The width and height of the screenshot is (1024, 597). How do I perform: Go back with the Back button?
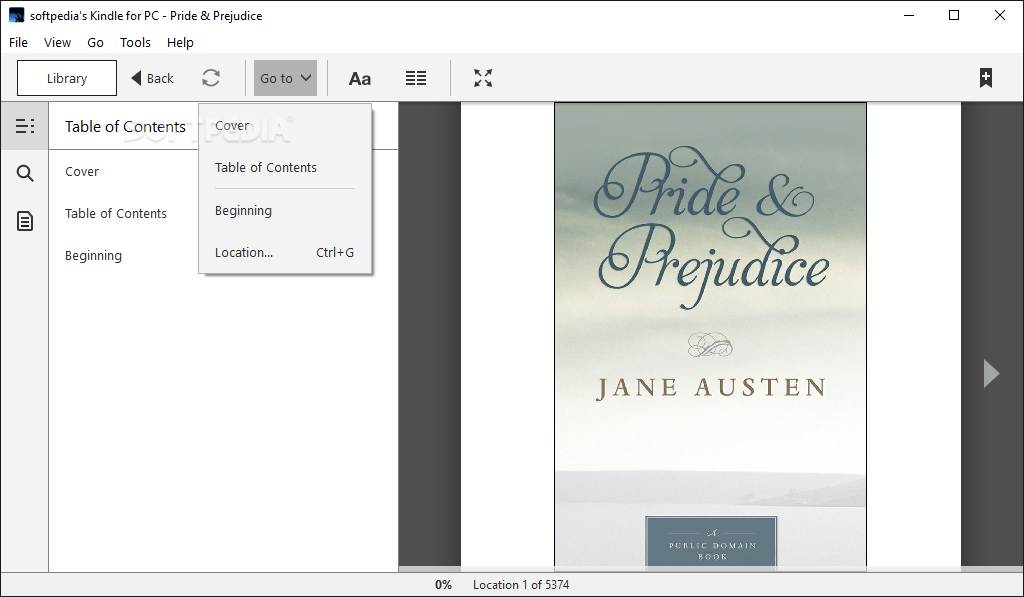(x=153, y=78)
